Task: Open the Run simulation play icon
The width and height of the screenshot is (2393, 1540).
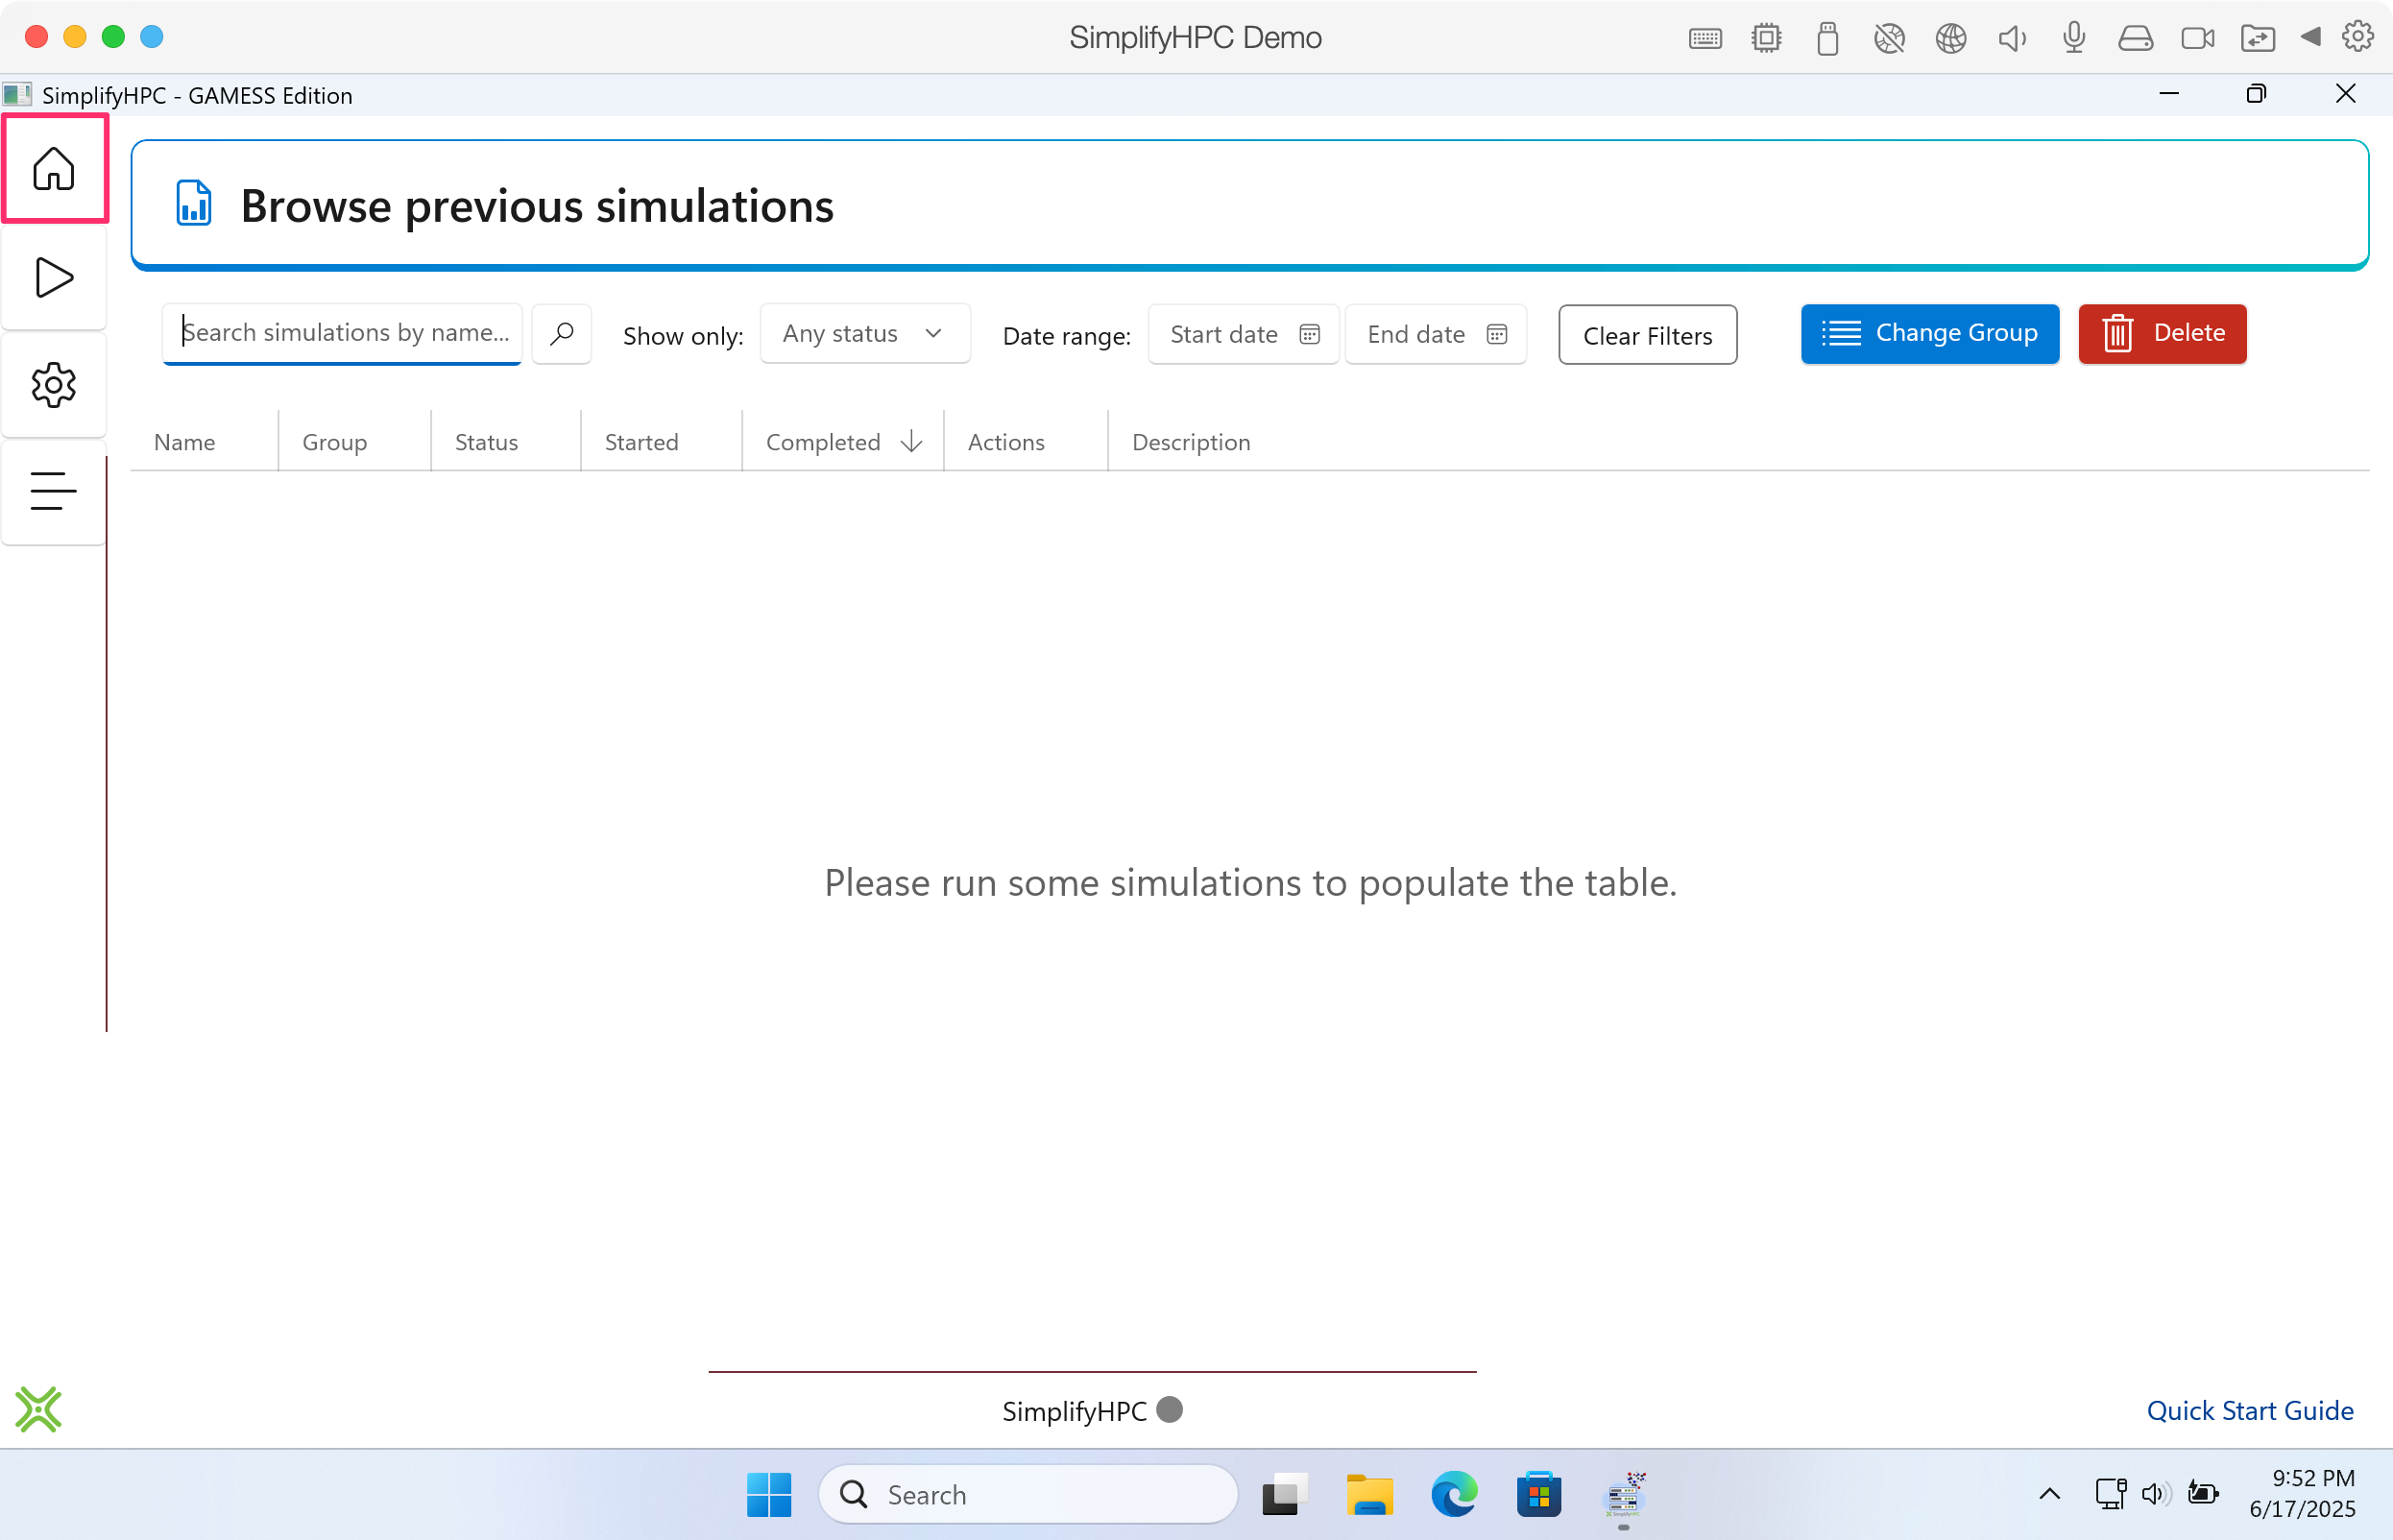Action: tap(54, 277)
